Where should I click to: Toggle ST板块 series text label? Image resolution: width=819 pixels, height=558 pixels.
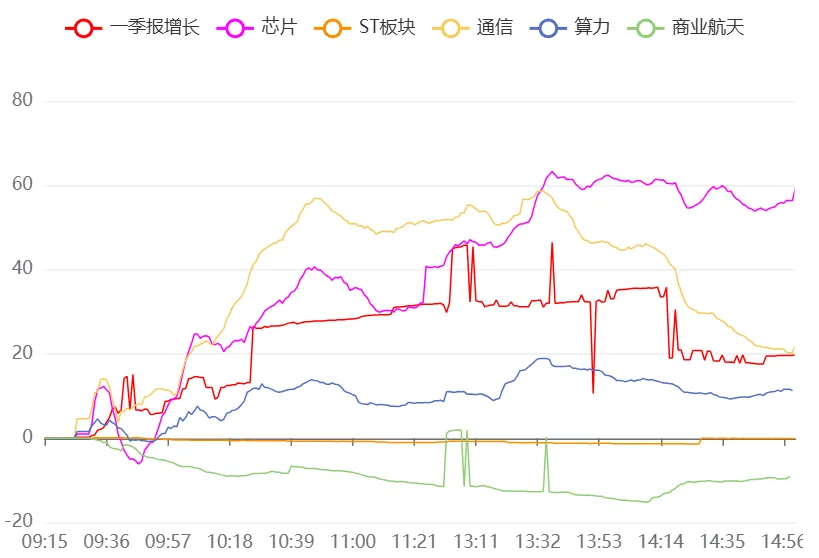click(x=387, y=27)
